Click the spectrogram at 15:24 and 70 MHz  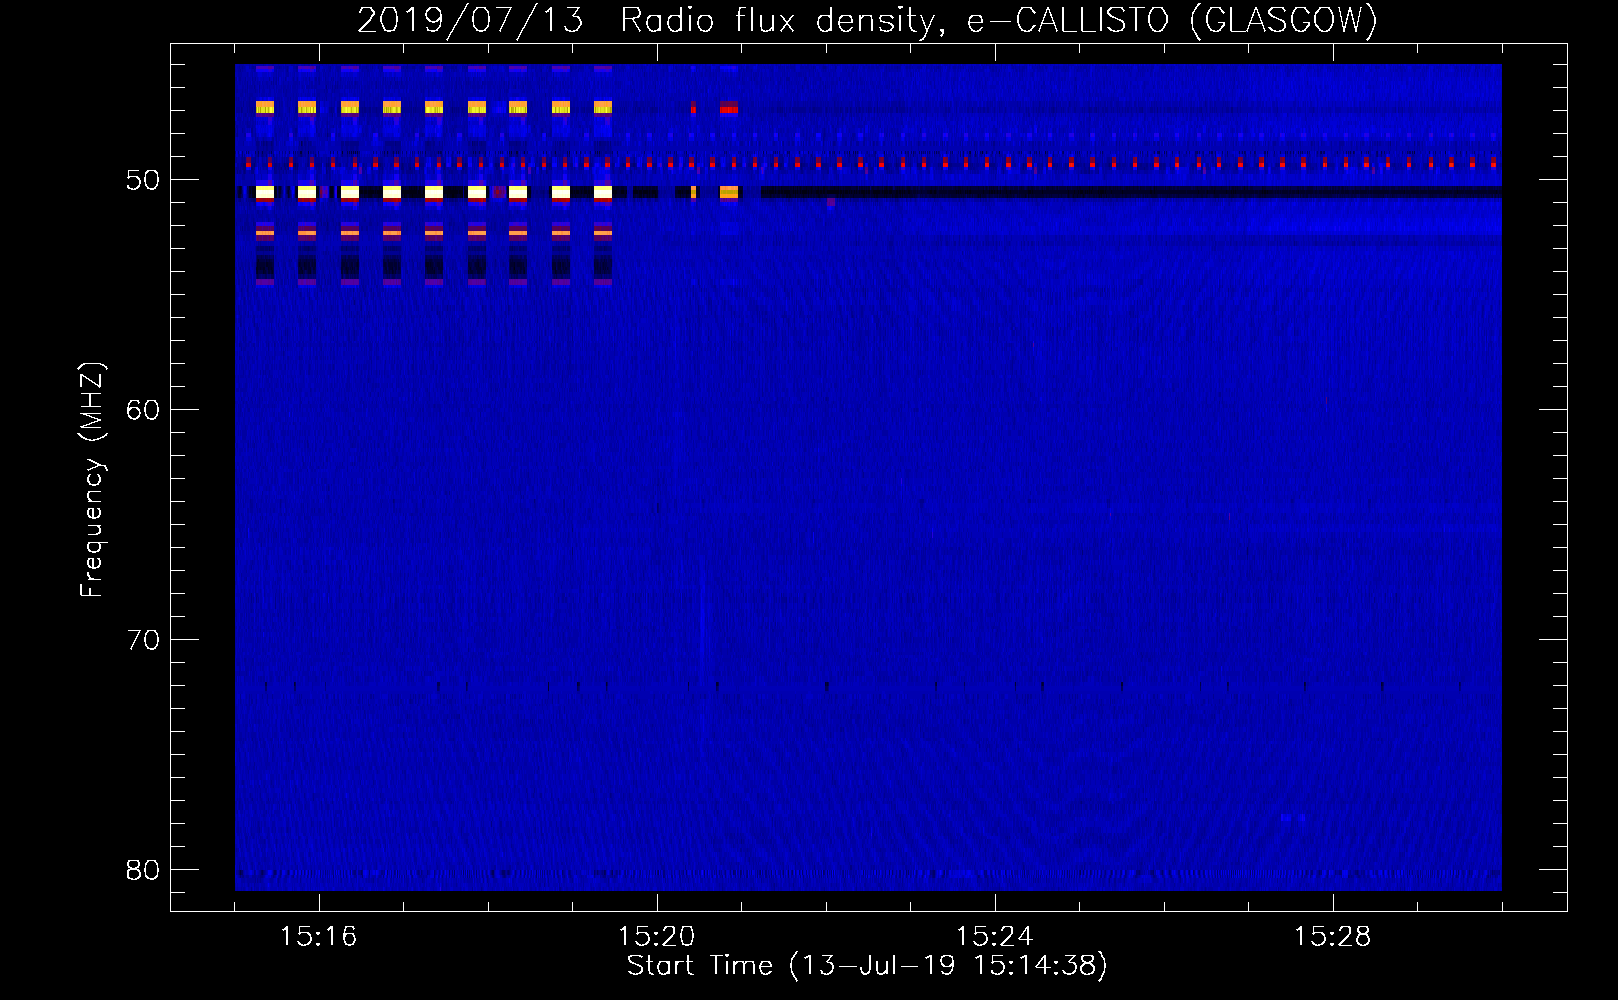point(995,639)
